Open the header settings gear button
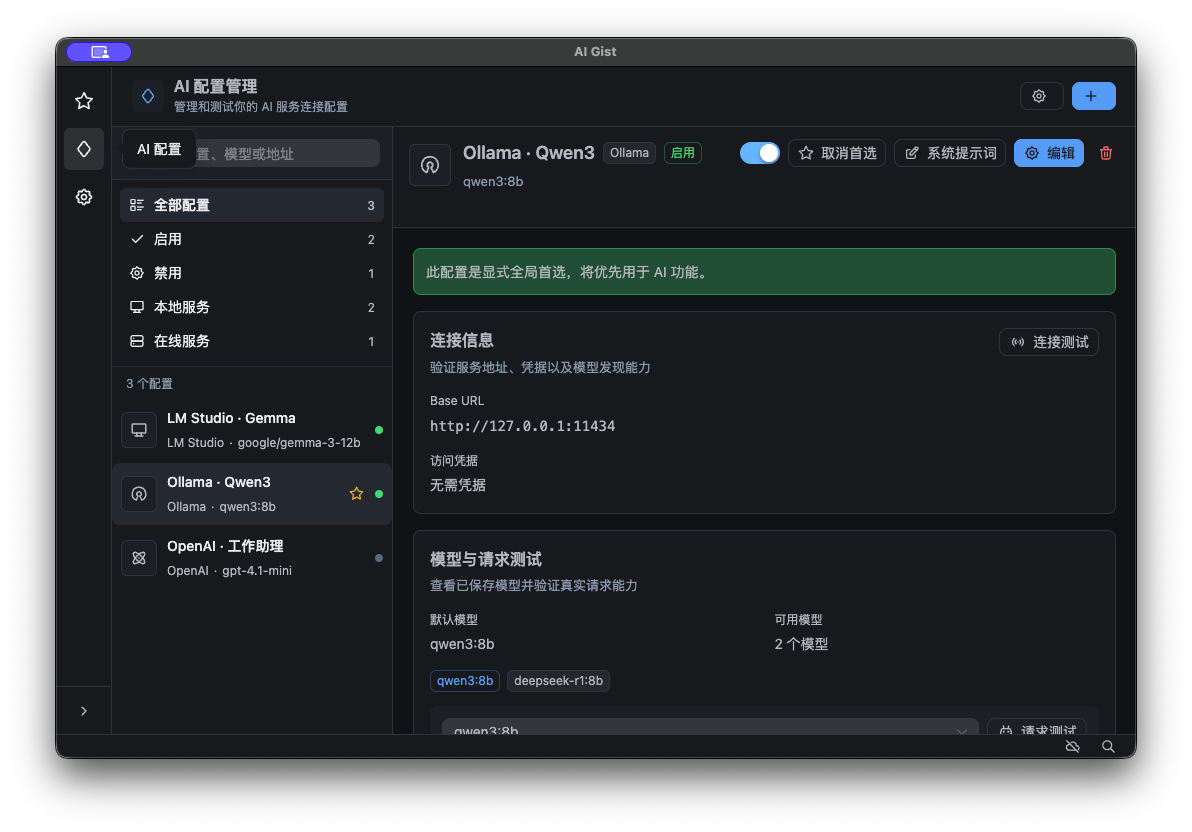 click(x=1041, y=96)
